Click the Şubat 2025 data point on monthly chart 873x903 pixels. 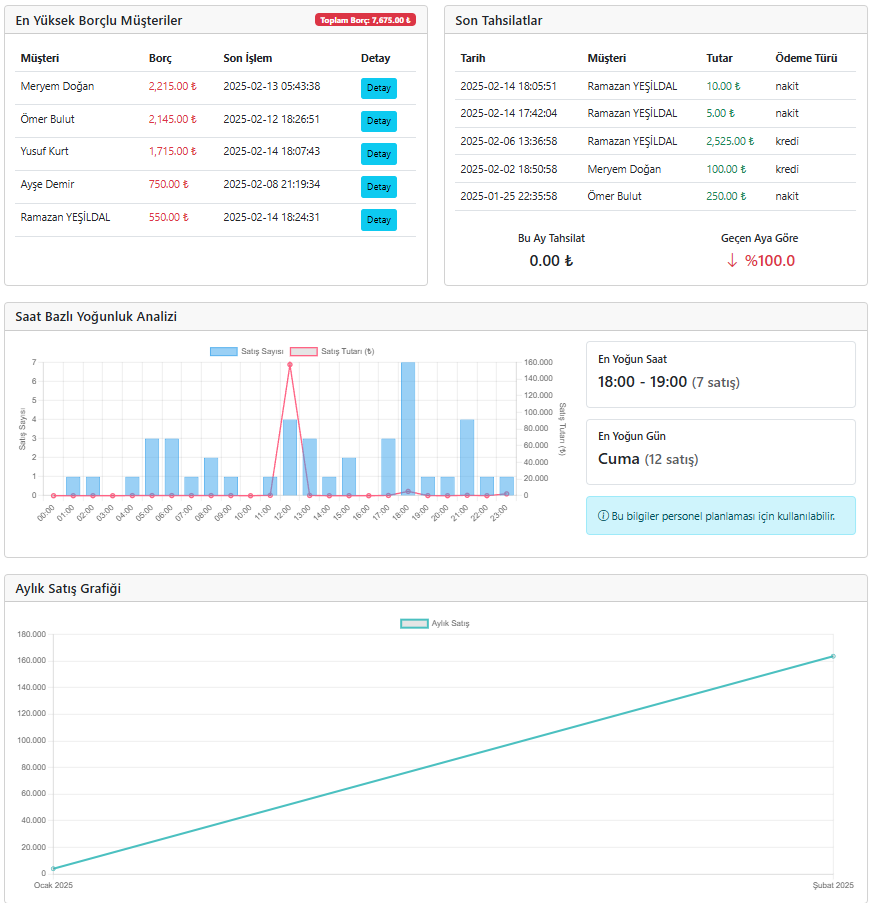coord(833,656)
